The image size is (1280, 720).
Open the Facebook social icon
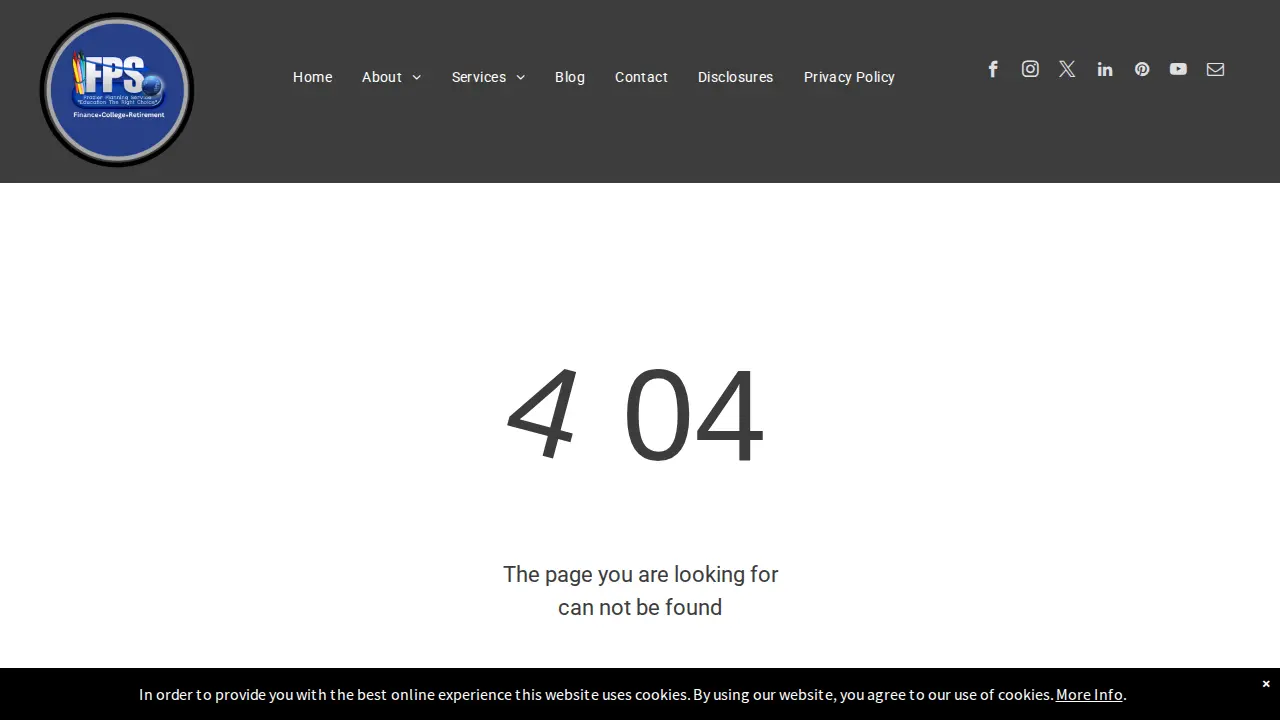click(x=993, y=69)
